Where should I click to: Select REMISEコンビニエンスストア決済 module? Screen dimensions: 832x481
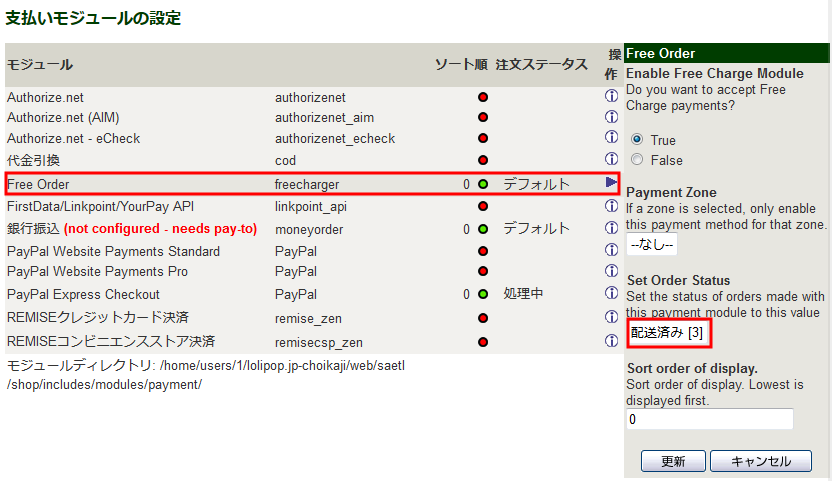pos(111,341)
